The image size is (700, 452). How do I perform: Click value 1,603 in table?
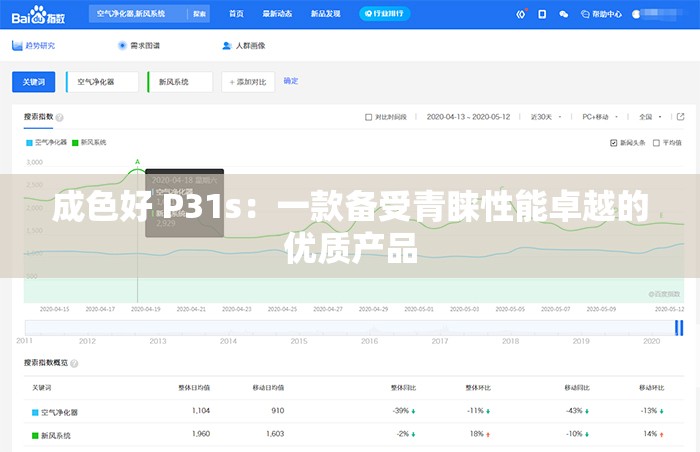pyautogui.click(x=275, y=434)
